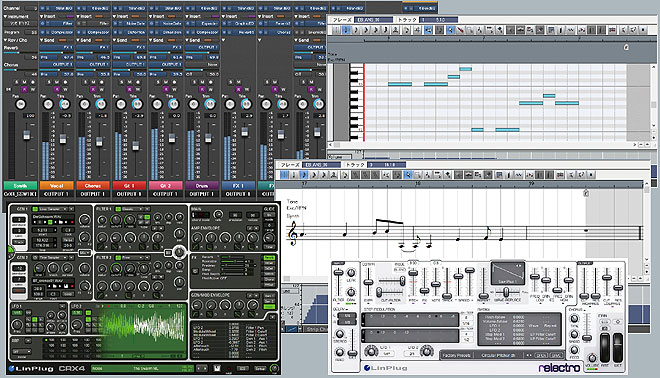Click the wave display in relectro plugin
Screen dimensions: 660x378
508,273
